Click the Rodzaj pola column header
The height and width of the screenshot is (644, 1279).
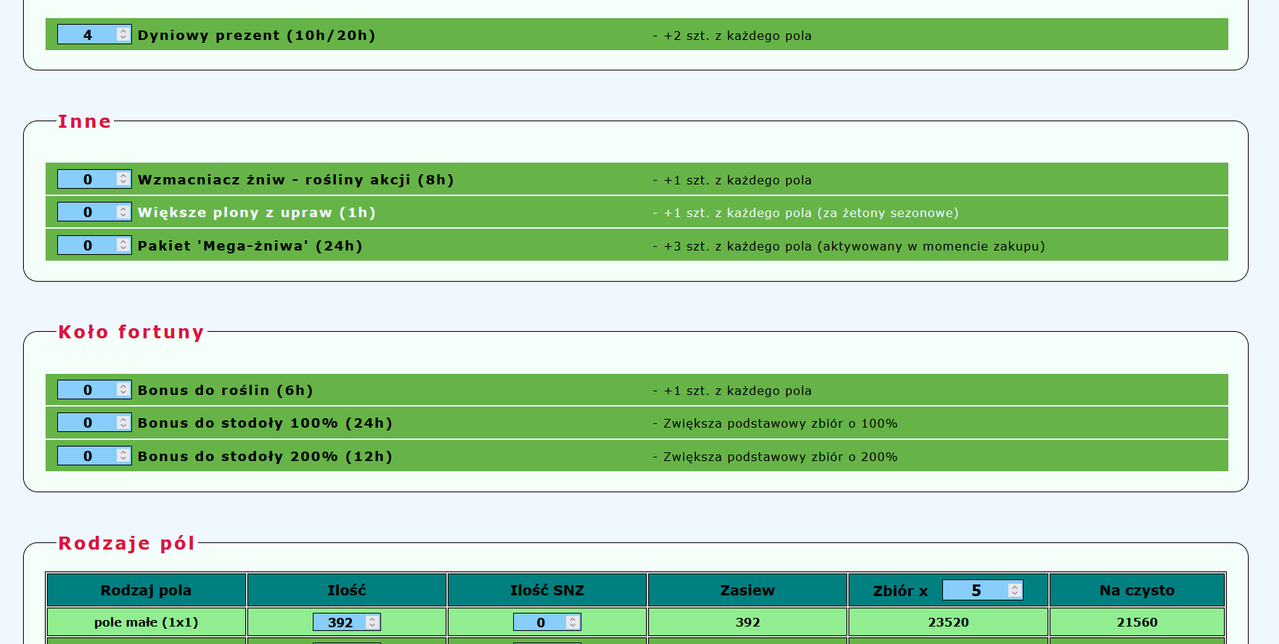pos(146,590)
